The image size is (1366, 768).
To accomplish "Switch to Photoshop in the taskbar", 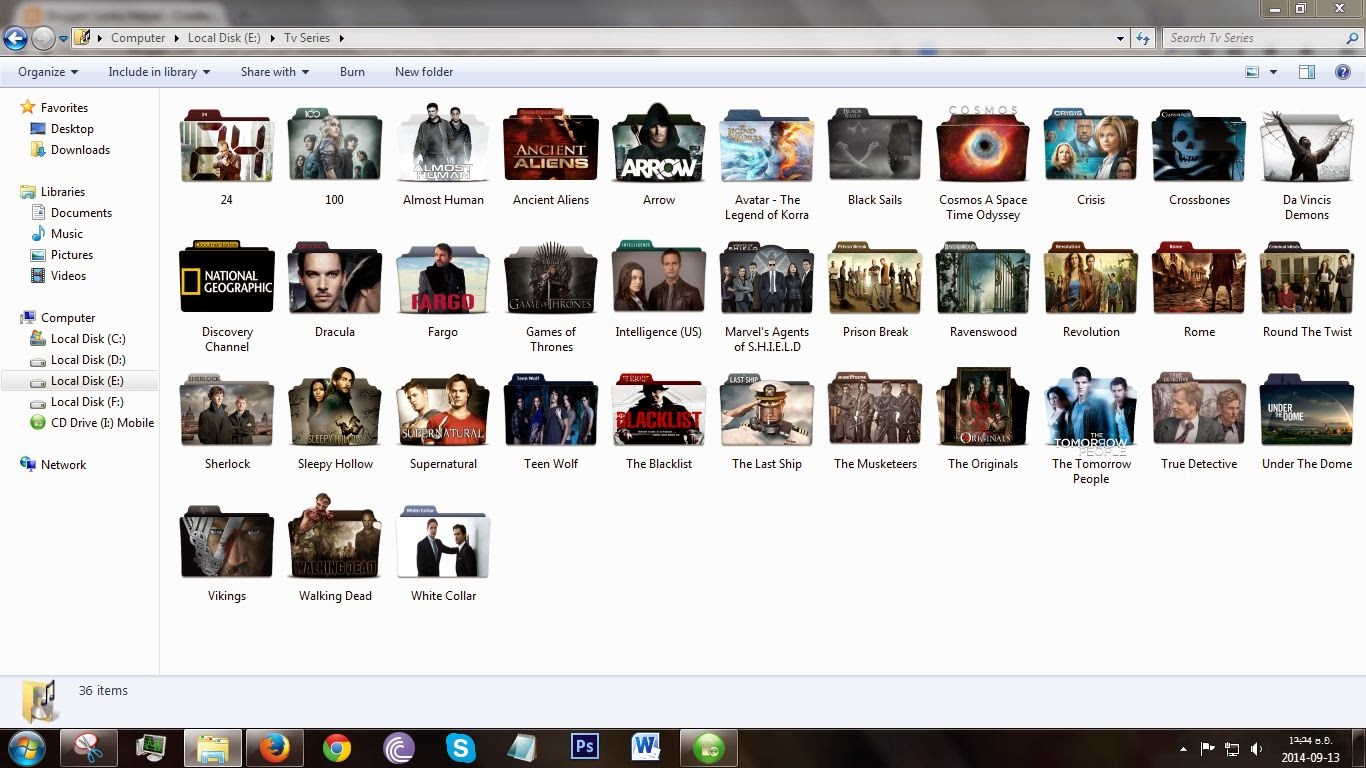I will [x=584, y=748].
